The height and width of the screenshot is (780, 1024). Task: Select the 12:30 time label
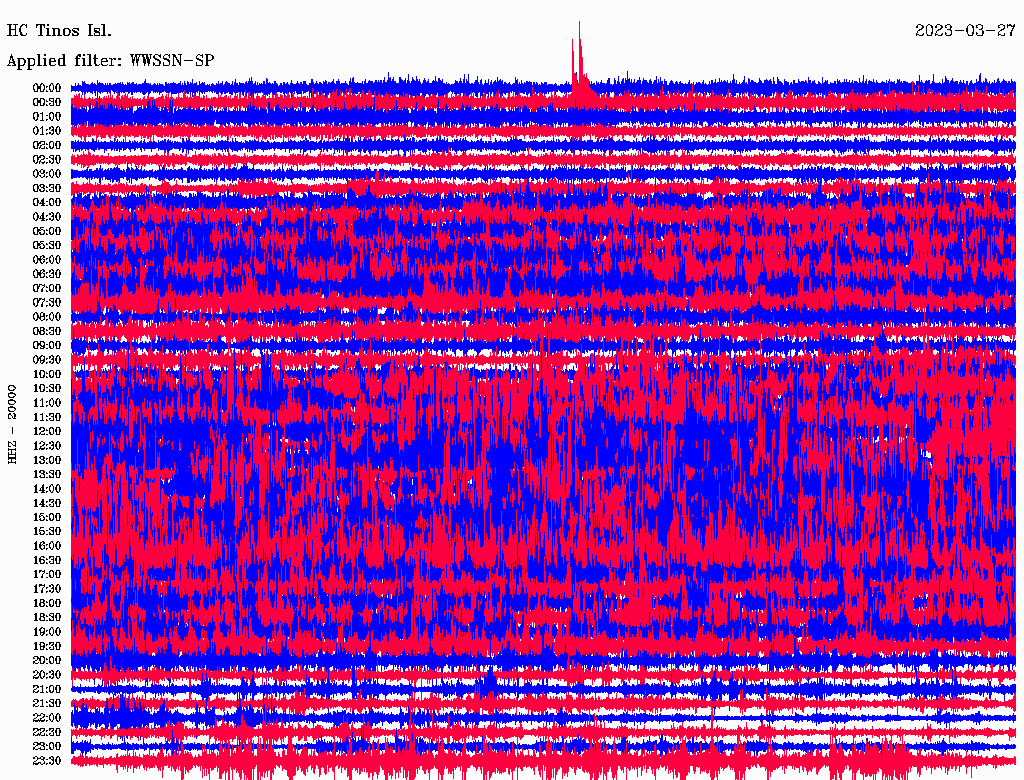(x=47, y=446)
